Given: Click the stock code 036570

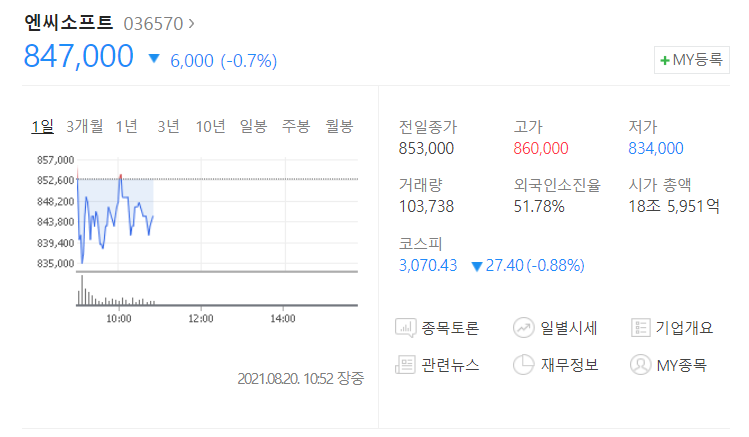Looking at the screenshot, I should (153, 23).
